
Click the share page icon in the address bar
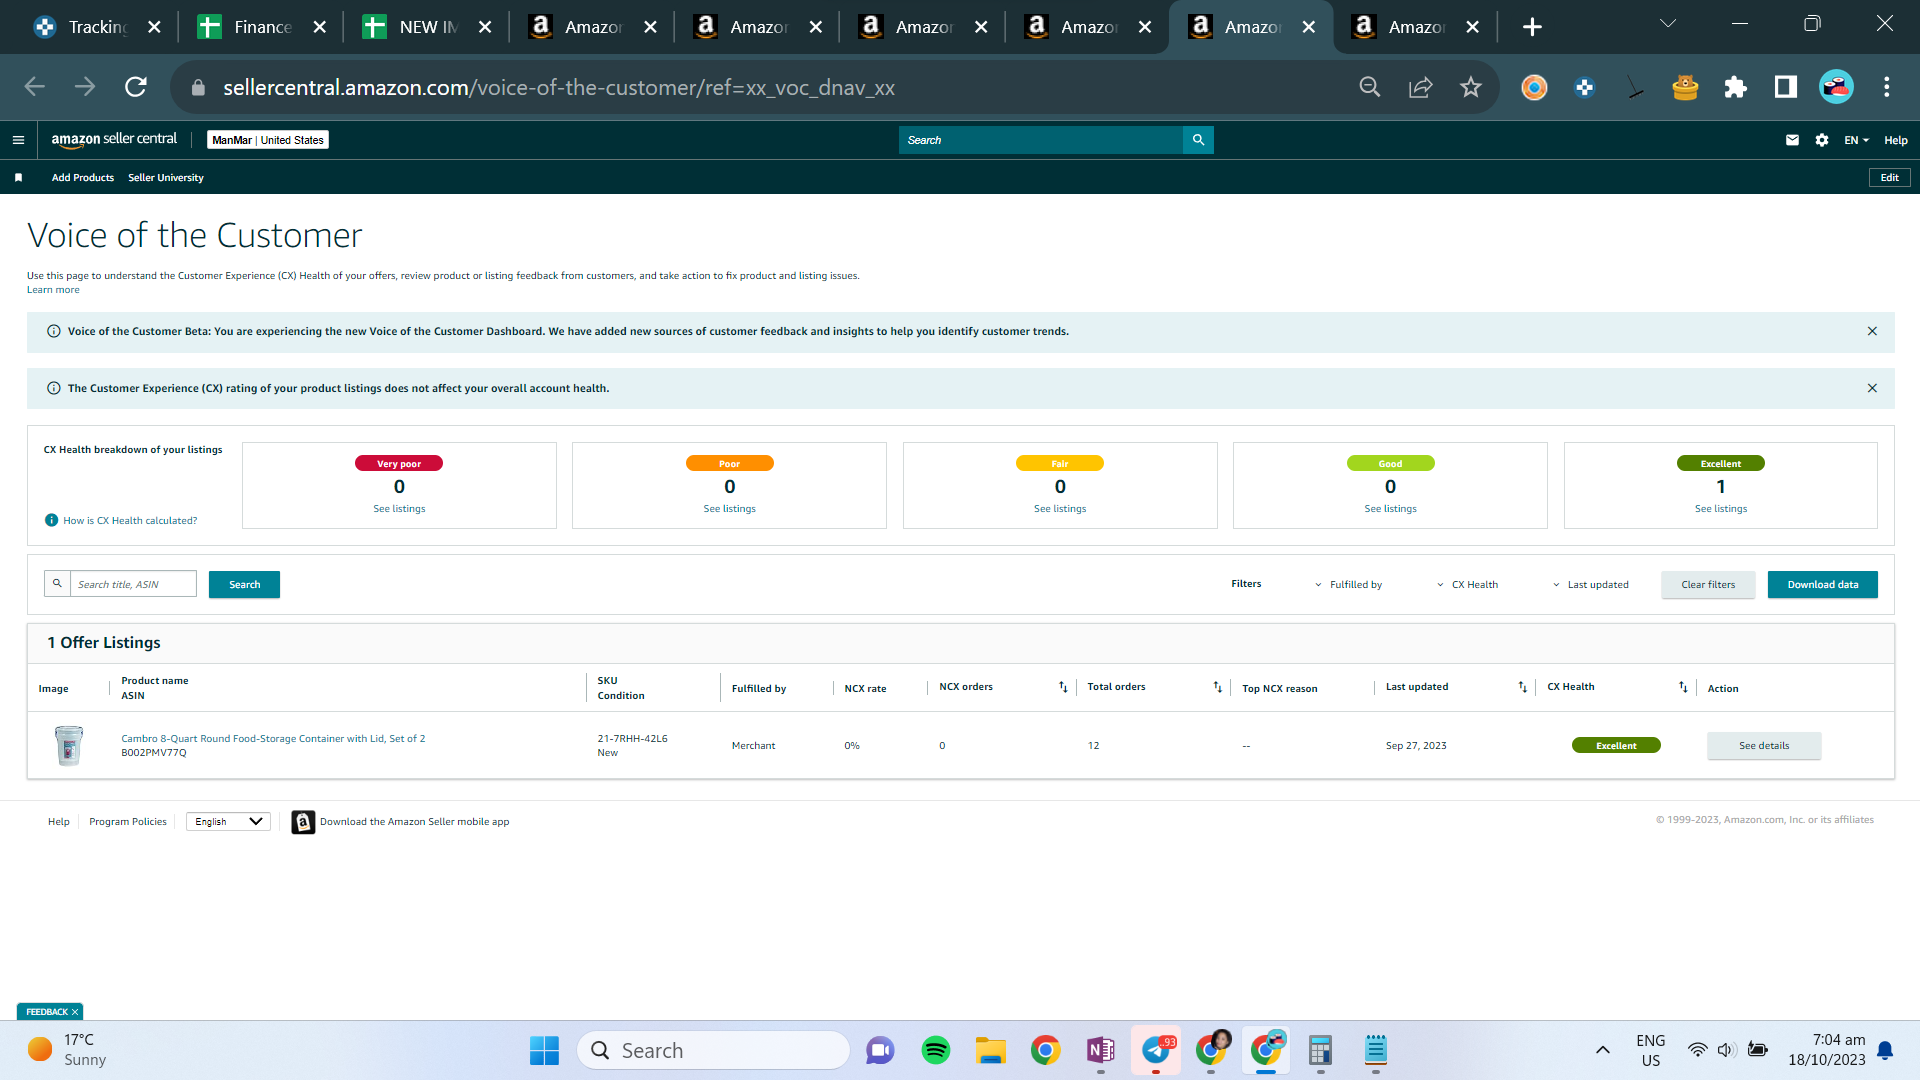pos(1420,87)
